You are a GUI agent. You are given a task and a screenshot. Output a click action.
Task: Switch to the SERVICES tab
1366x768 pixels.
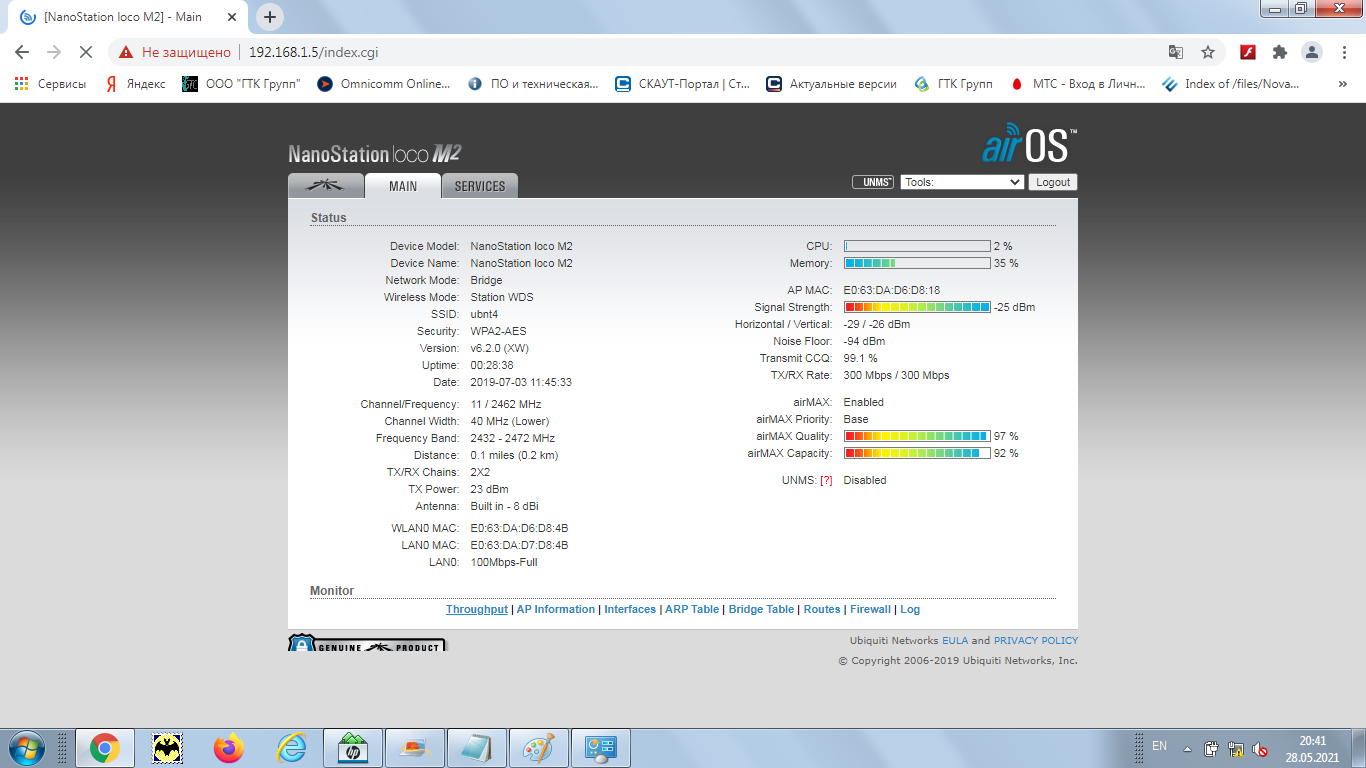(480, 186)
